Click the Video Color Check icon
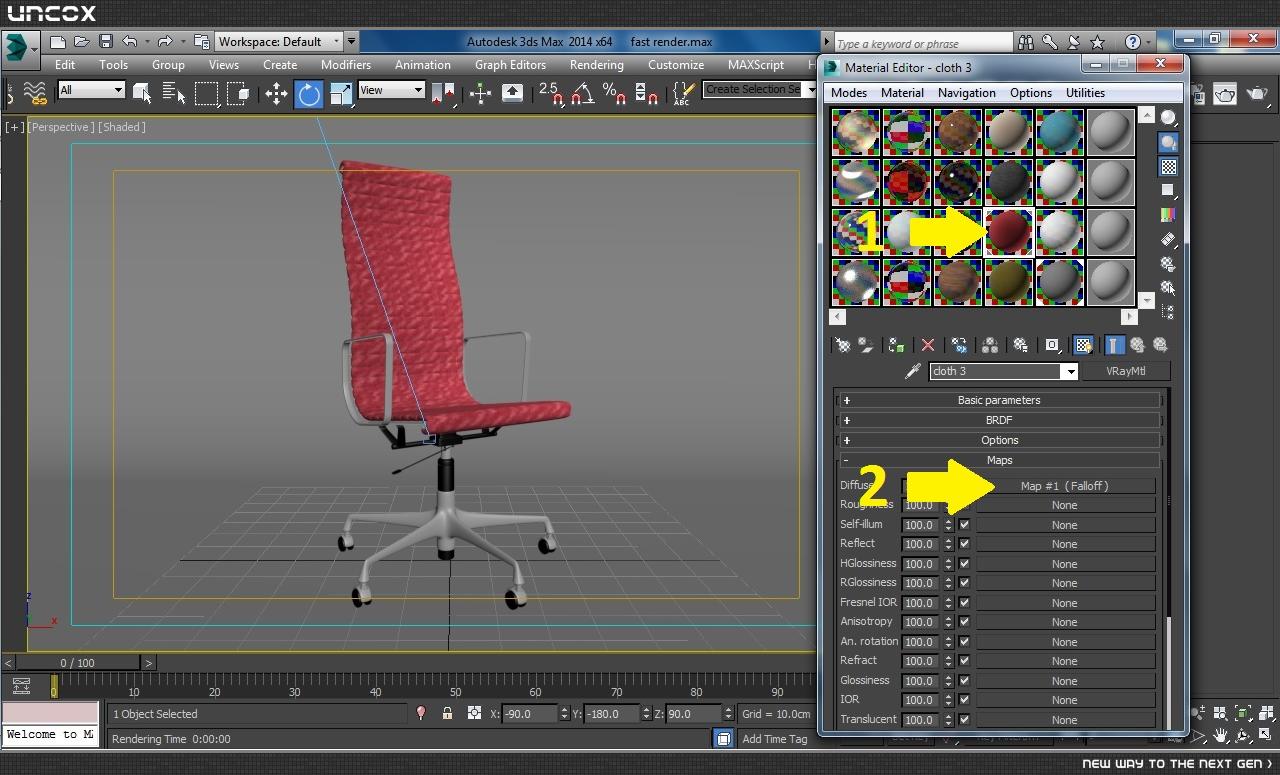Viewport: 1280px width, 775px height. [x=1168, y=215]
